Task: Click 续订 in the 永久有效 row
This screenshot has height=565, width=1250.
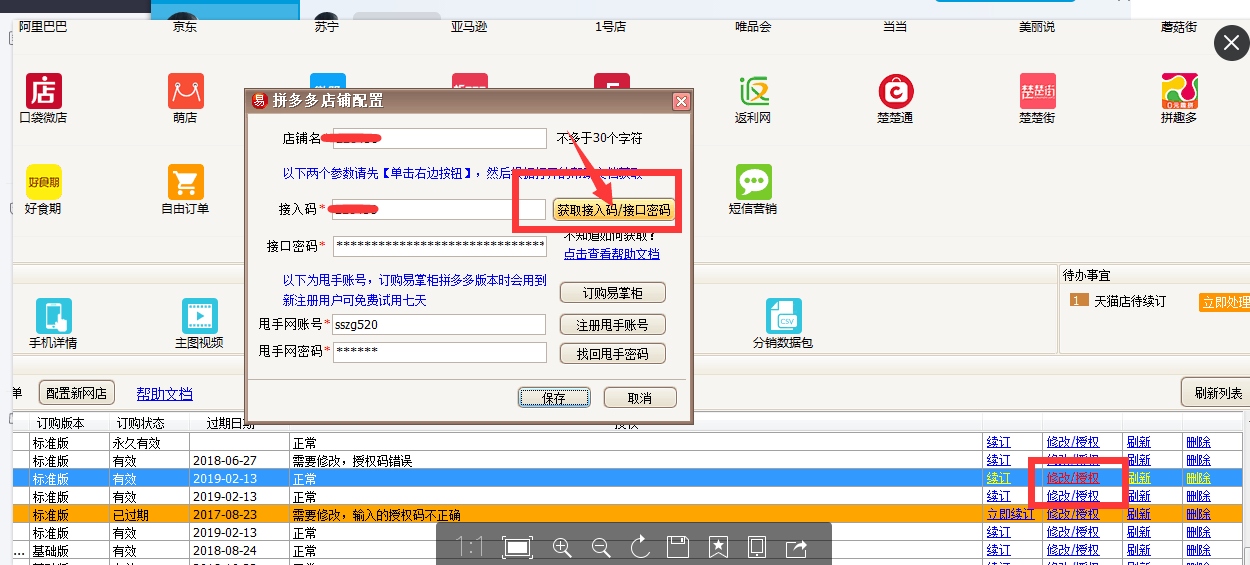Action: point(998,442)
